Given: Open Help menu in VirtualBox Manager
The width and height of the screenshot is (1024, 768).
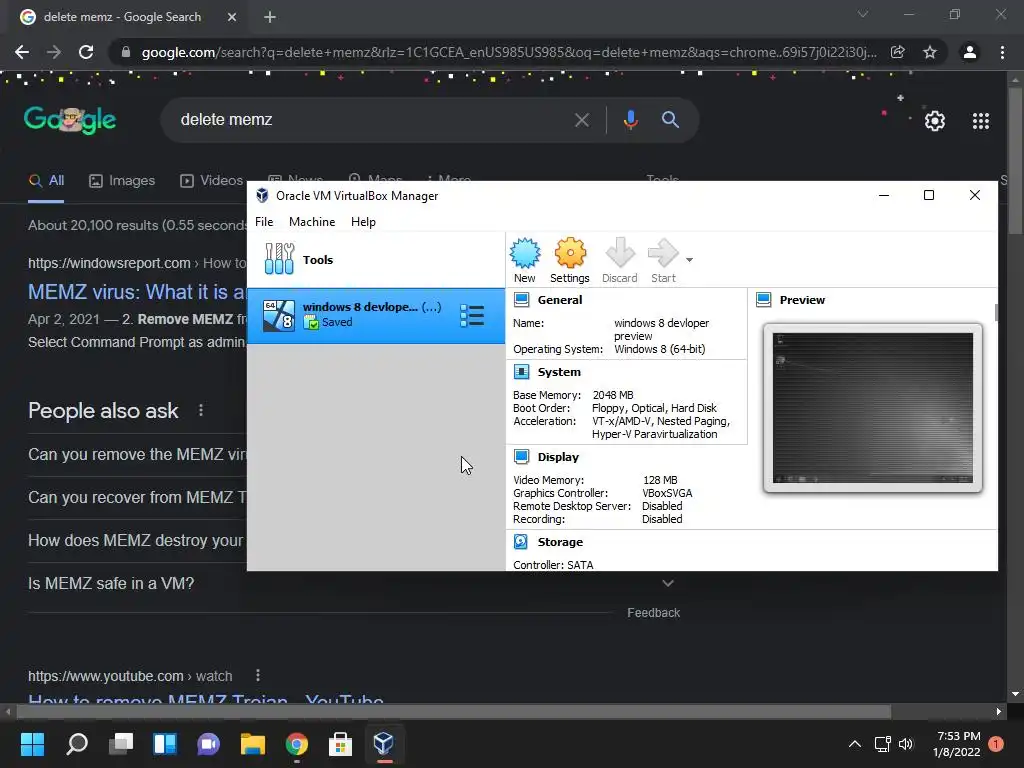Looking at the screenshot, I should 363,222.
